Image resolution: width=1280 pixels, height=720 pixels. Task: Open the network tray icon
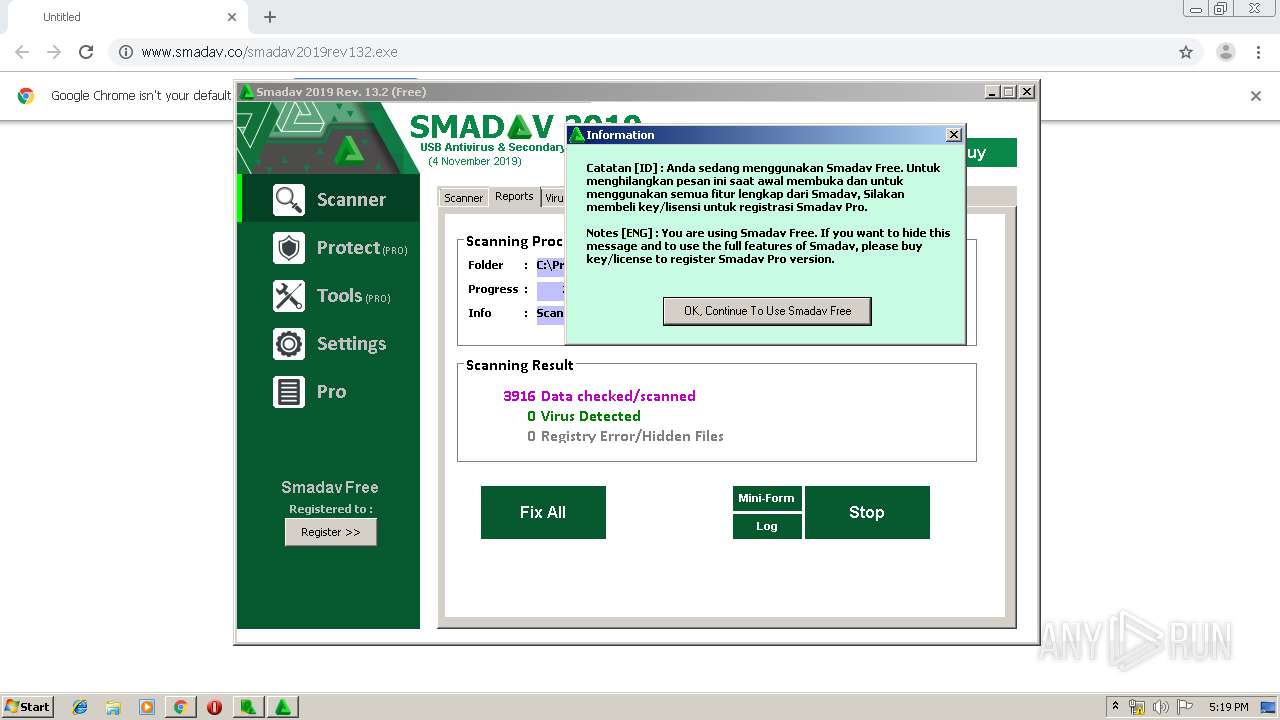[x=1137, y=707]
